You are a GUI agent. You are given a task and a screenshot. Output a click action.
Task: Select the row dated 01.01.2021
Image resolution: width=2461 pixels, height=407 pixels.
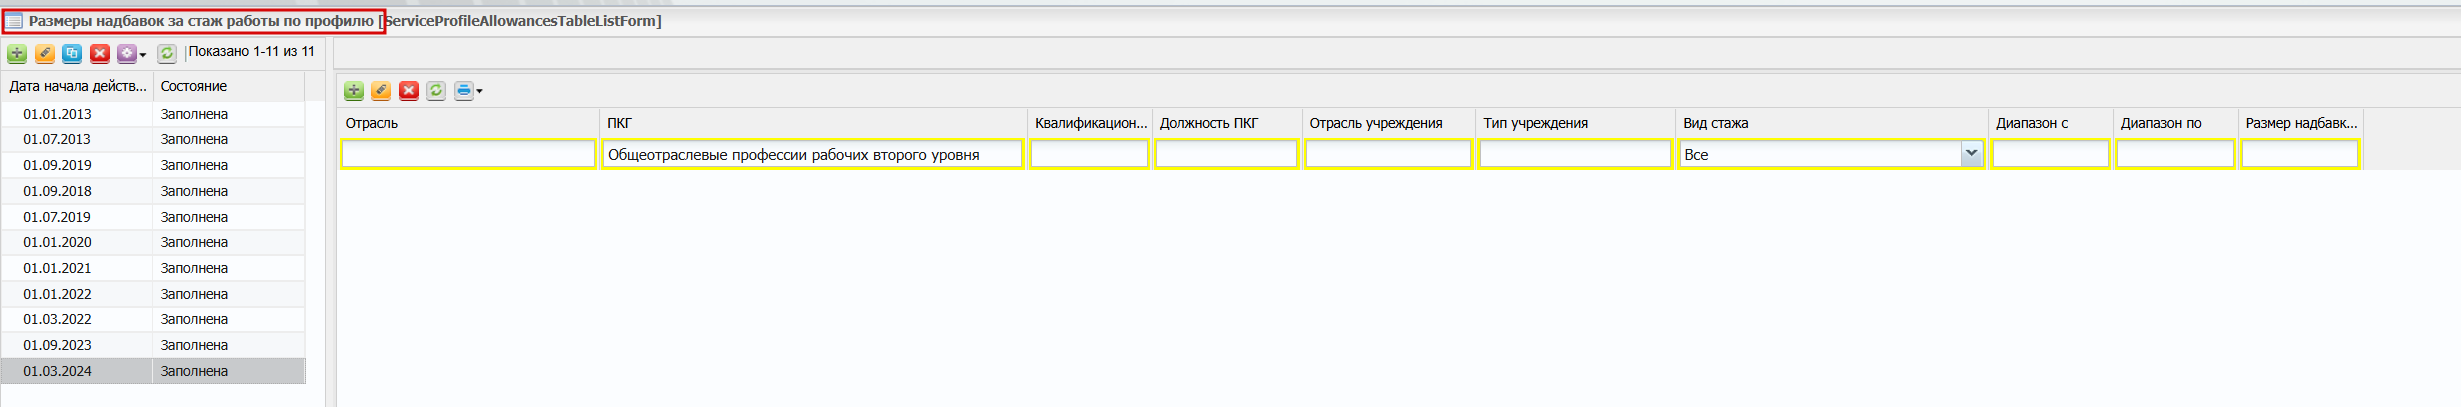(153, 268)
